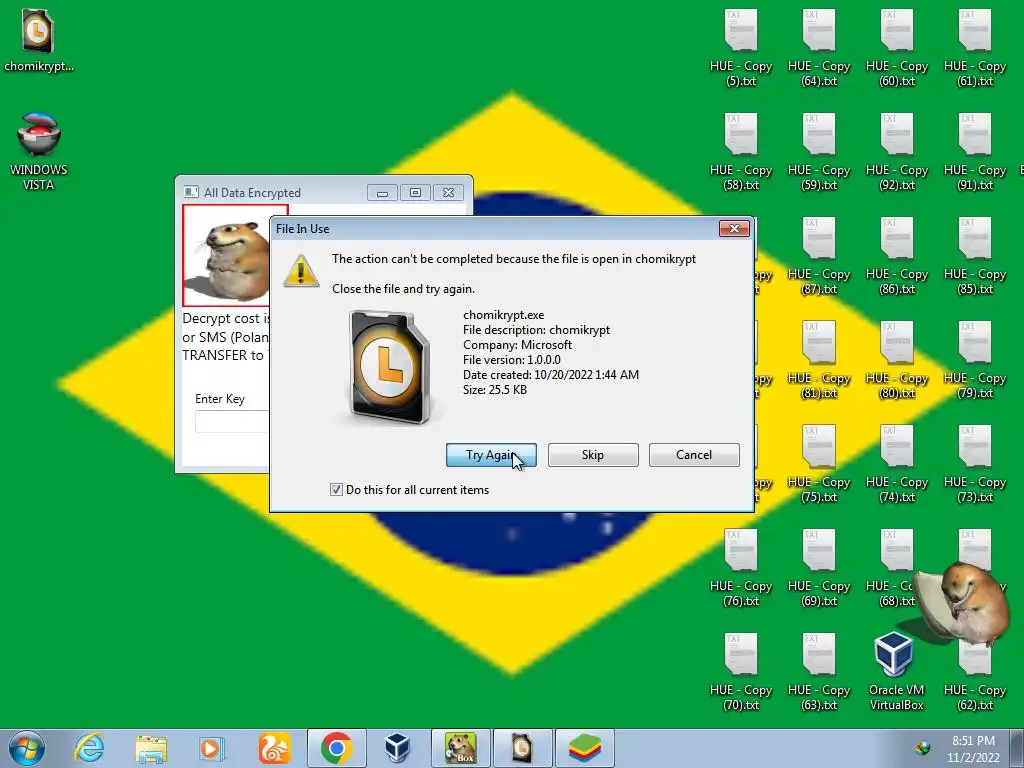Screen dimensions: 1024x768
Task: Click the chomikrypt.exe clock icon in dialog
Action: point(390,367)
